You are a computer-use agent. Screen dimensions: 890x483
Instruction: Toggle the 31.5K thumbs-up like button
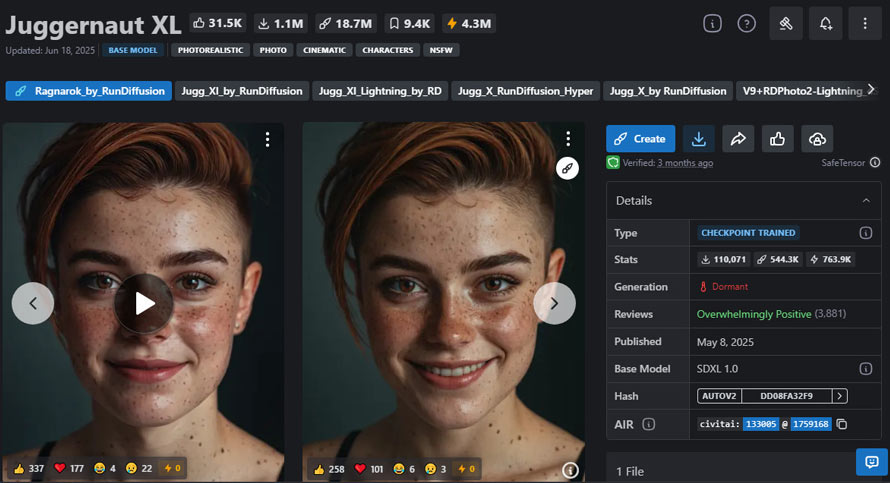(x=219, y=23)
